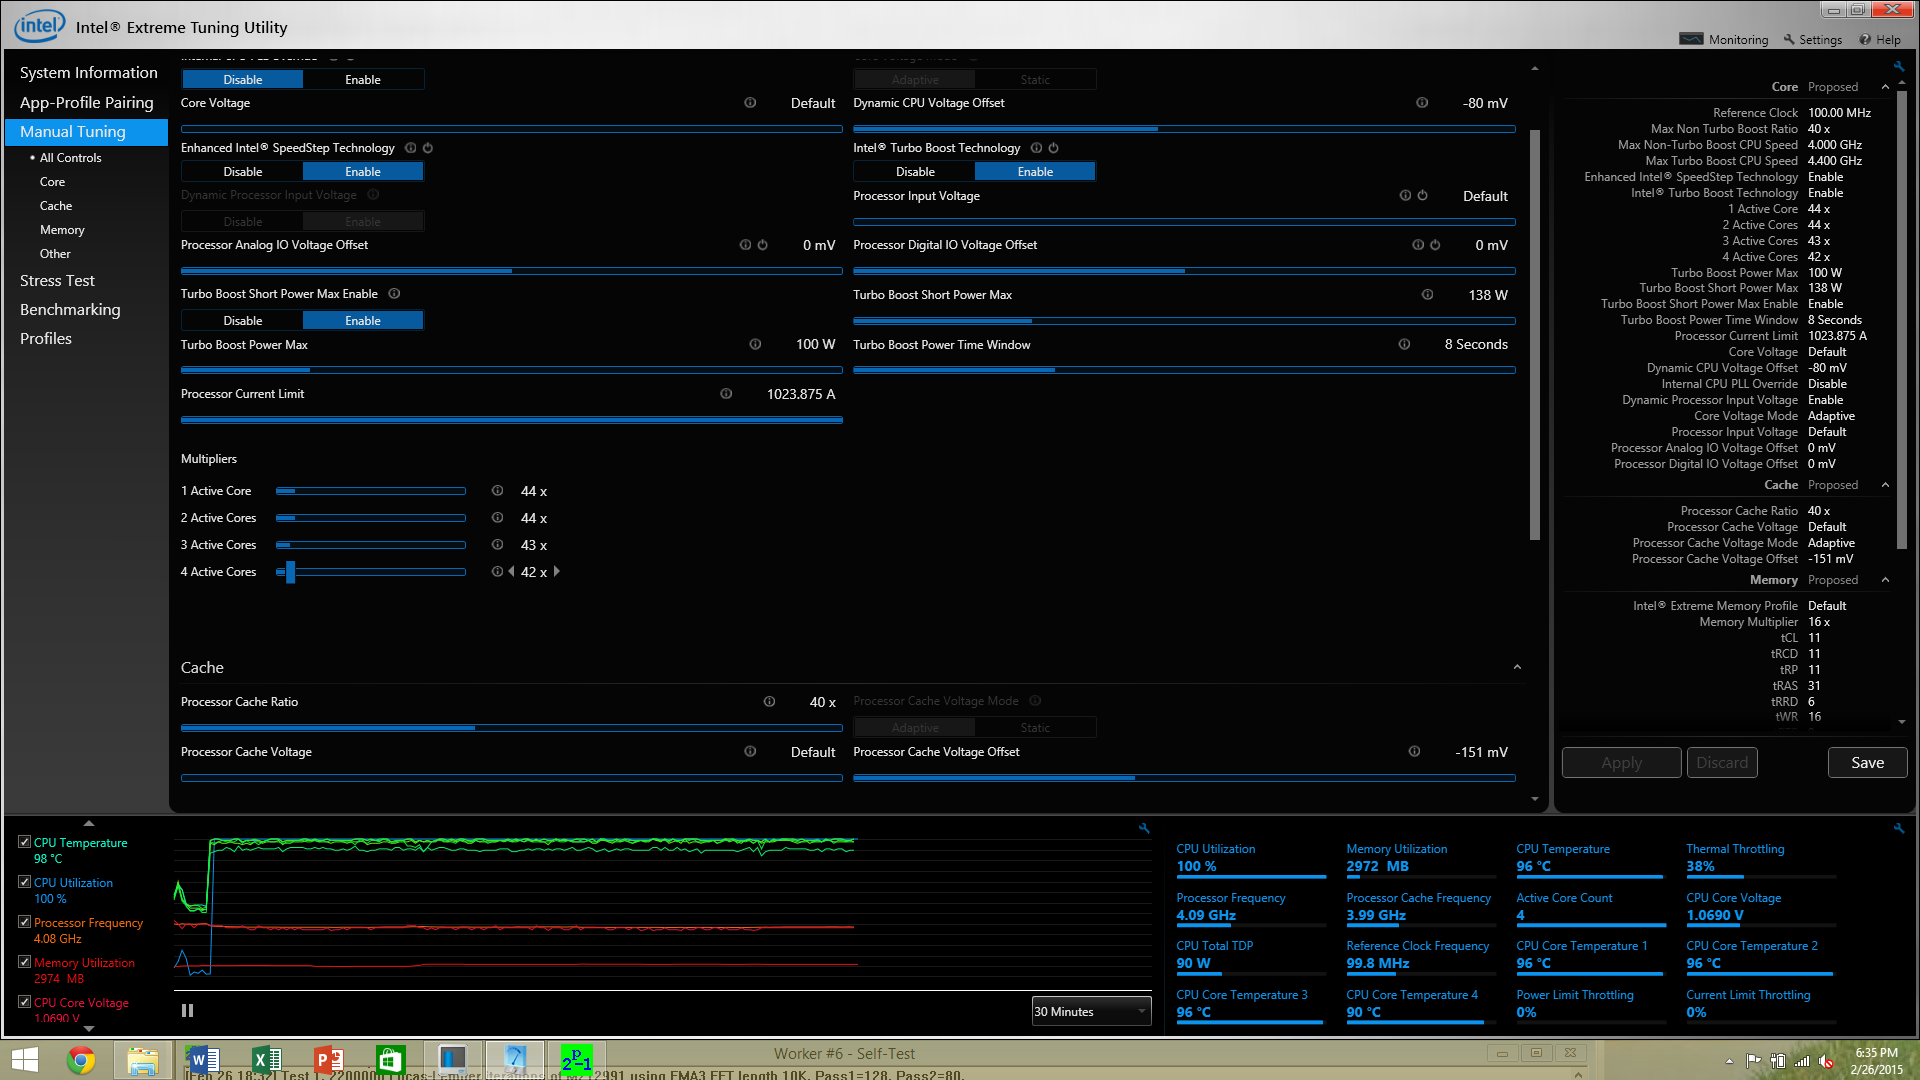Select Core under Manual Tuning

[x=52, y=182]
